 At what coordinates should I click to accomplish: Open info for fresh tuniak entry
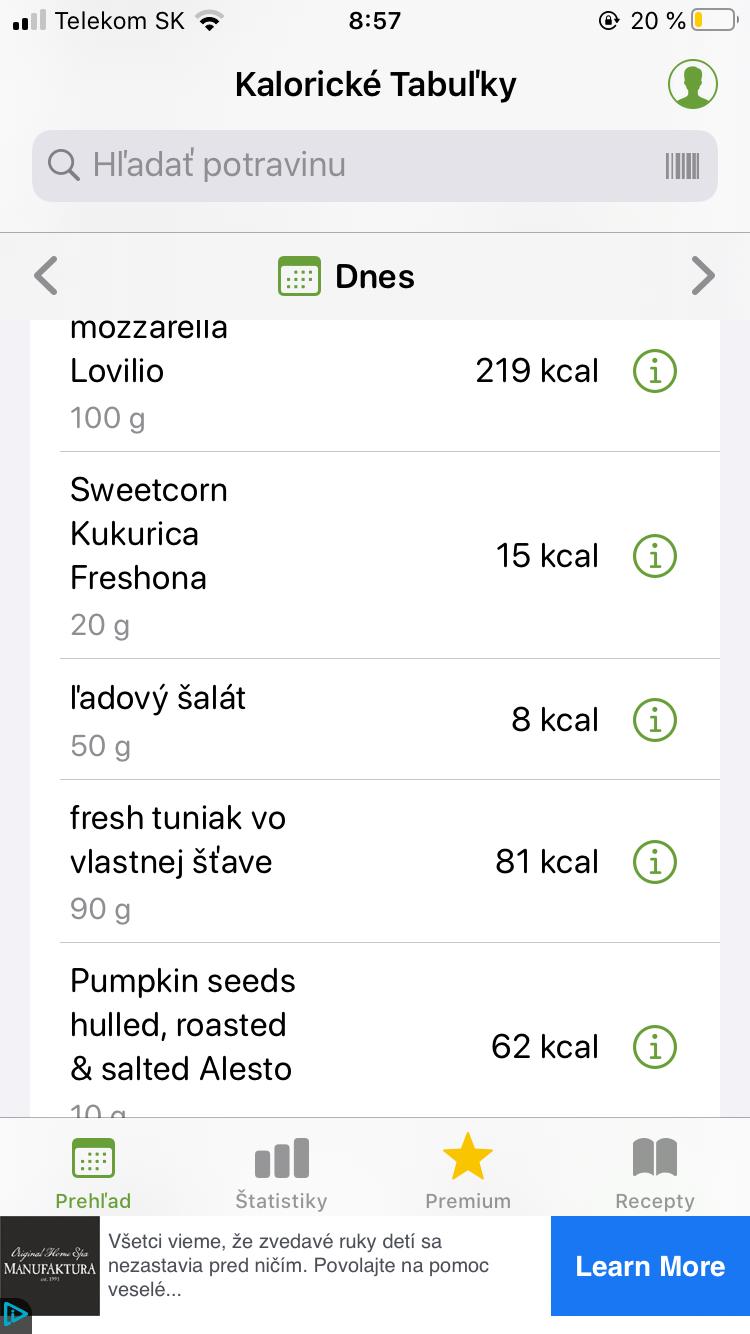(655, 862)
